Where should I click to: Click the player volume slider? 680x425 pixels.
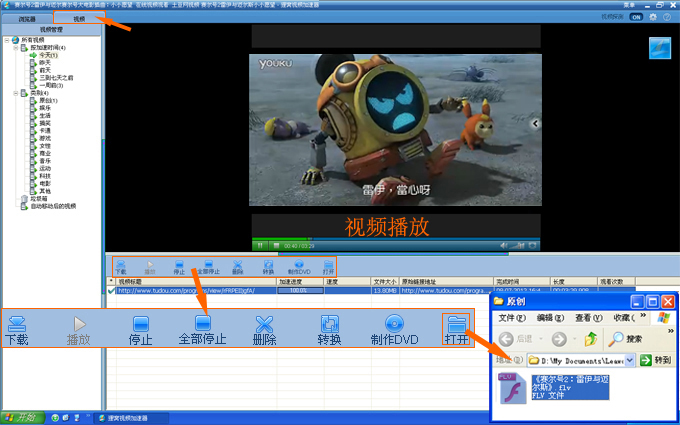coord(518,246)
